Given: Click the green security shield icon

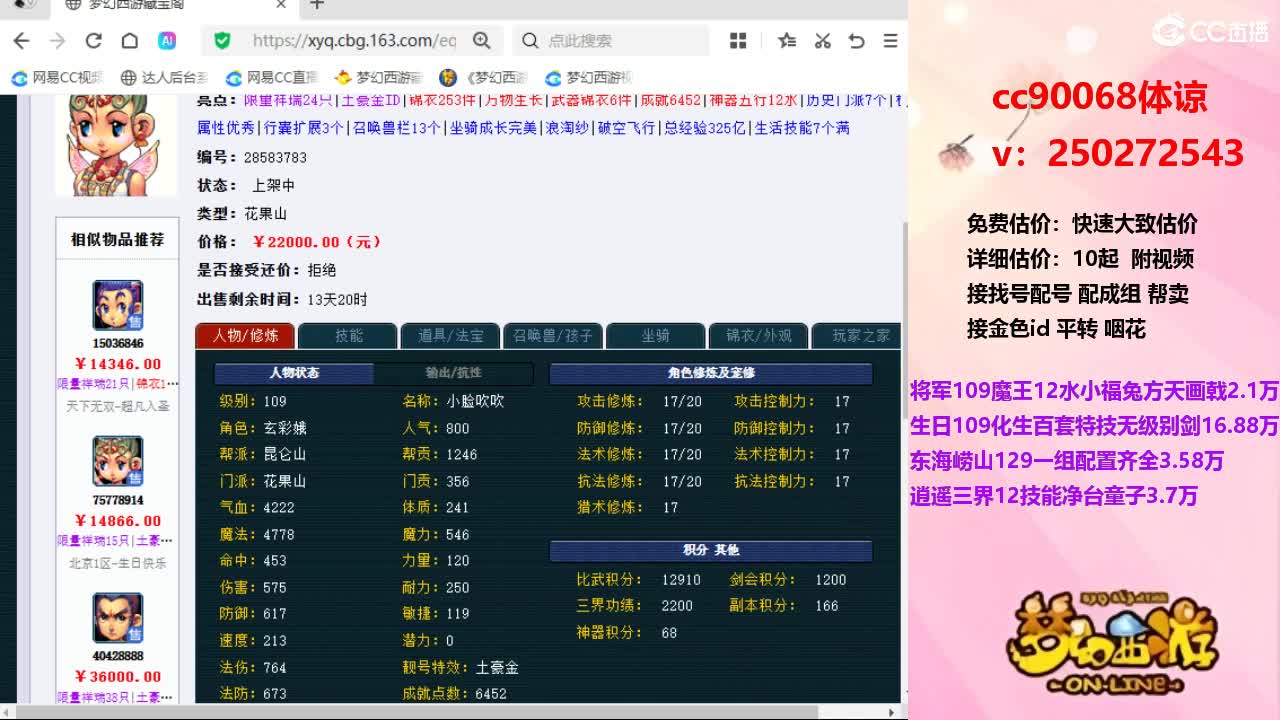Looking at the screenshot, I should [222, 41].
